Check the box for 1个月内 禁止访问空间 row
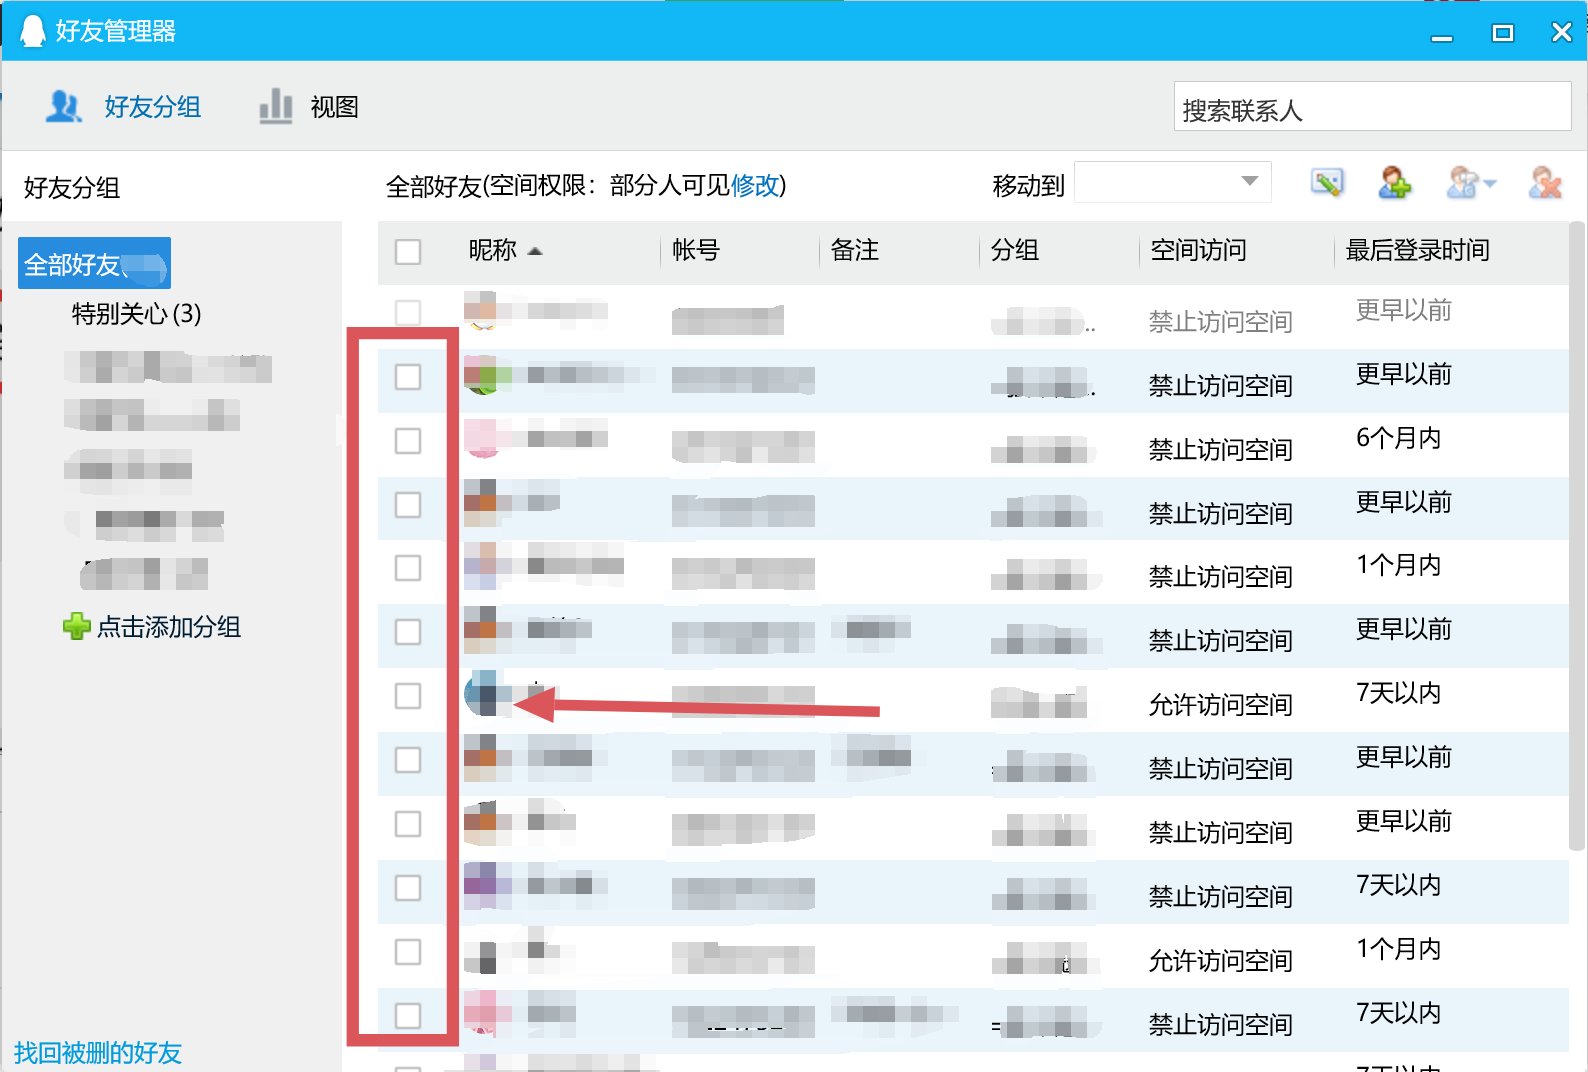The width and height of the screenshot is (1588, 1072). pos(408,568)
